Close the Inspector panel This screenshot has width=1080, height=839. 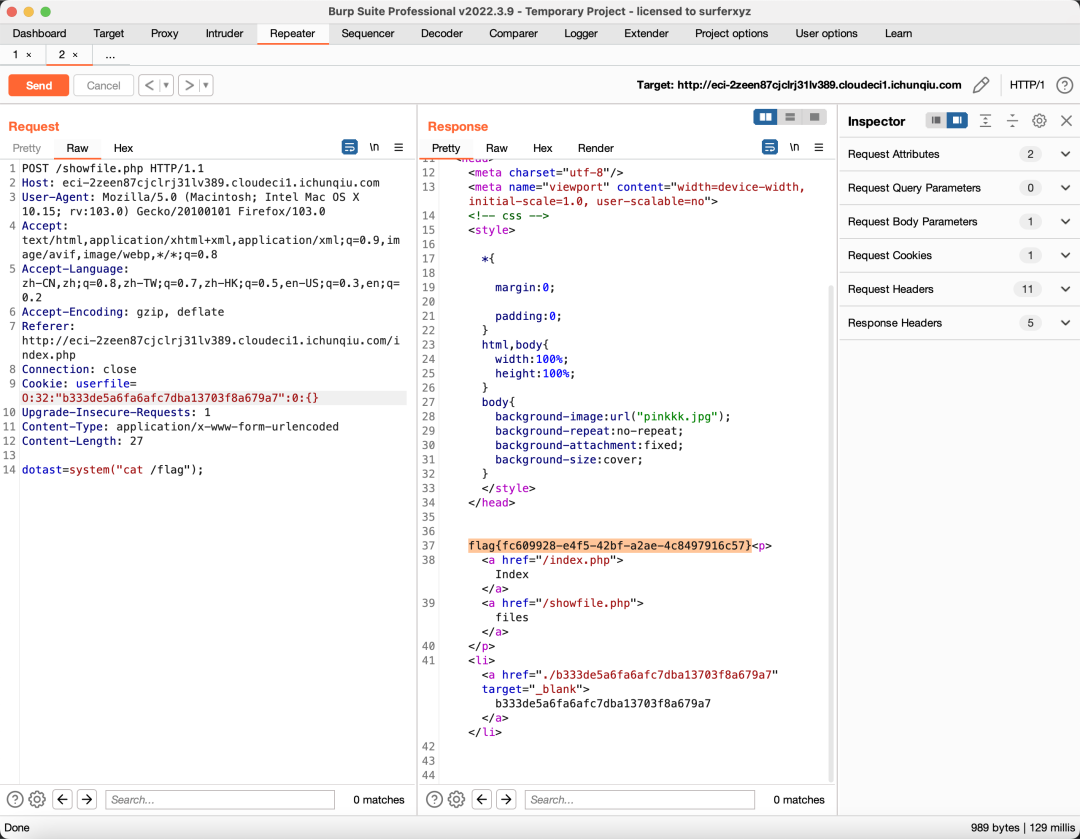(1066, 121)
